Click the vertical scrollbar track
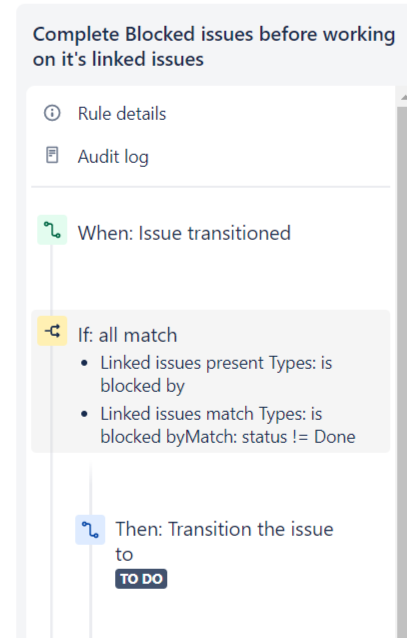Screen dimensions: 407x638 (402, 366)
